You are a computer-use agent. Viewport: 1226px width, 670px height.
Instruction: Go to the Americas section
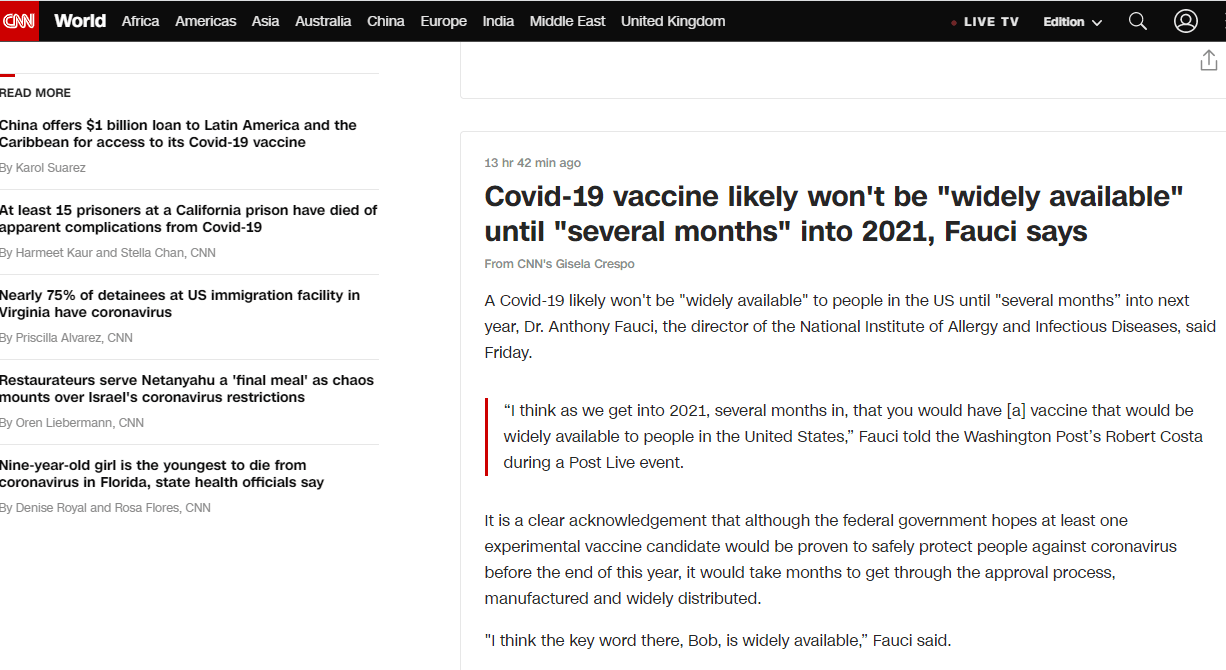click(x=205, y=21)
